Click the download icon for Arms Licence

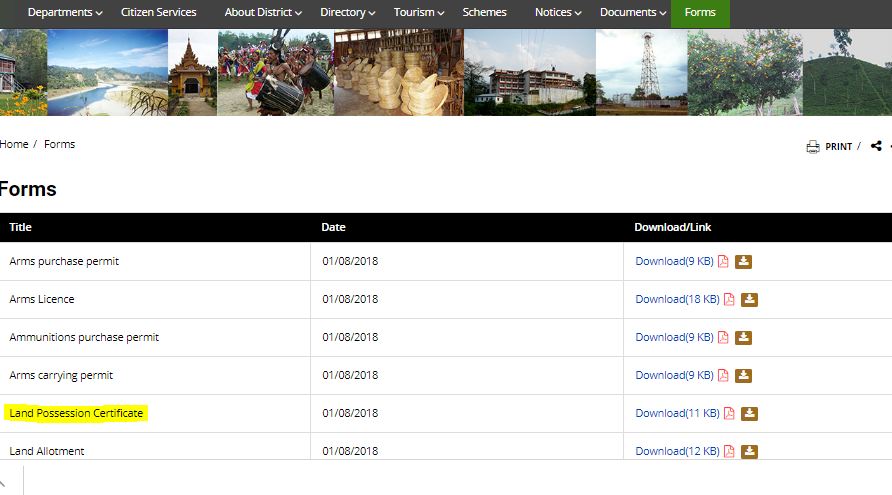(749, 300)
